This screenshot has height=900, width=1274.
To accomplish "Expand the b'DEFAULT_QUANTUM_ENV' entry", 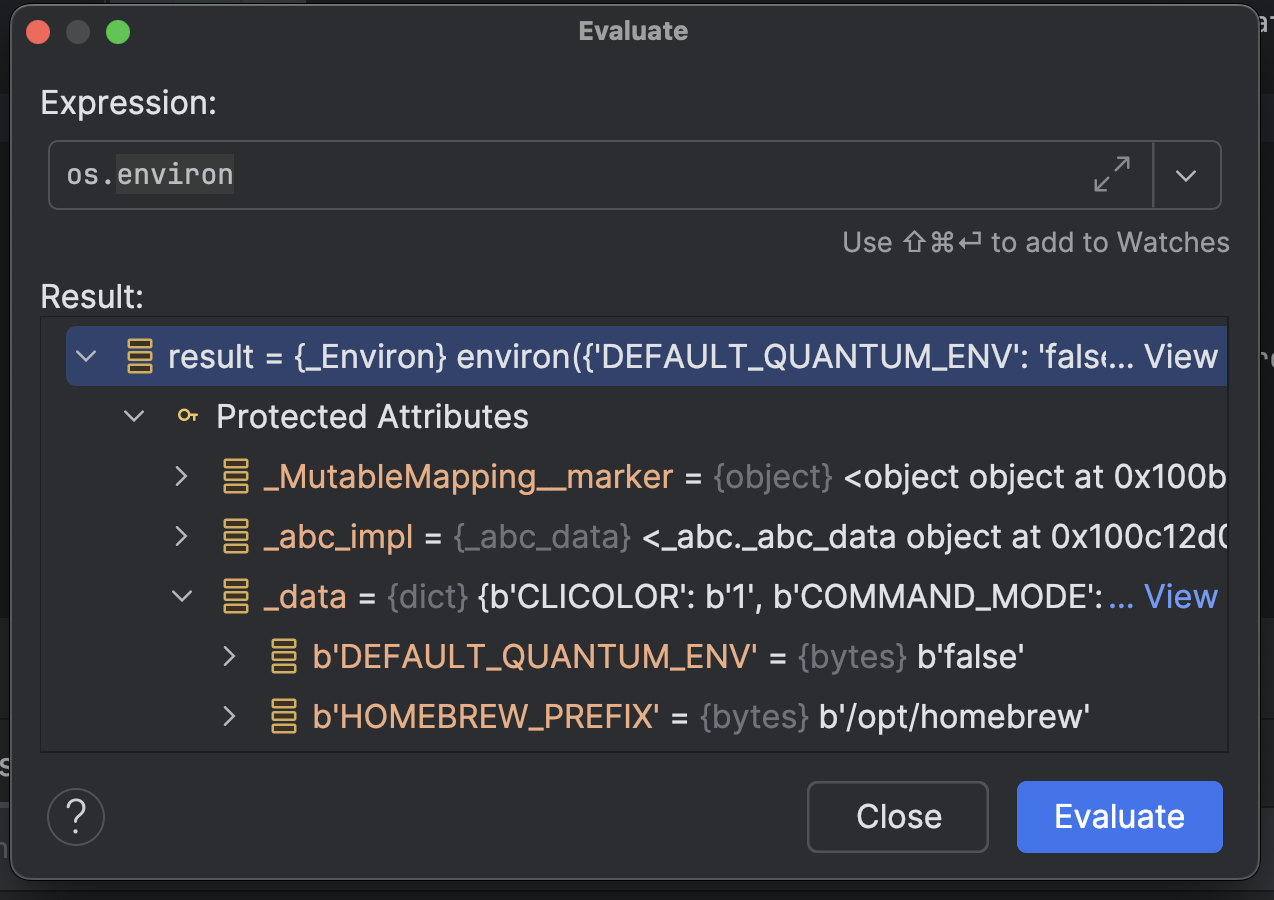I will click(x=229, y=656).
